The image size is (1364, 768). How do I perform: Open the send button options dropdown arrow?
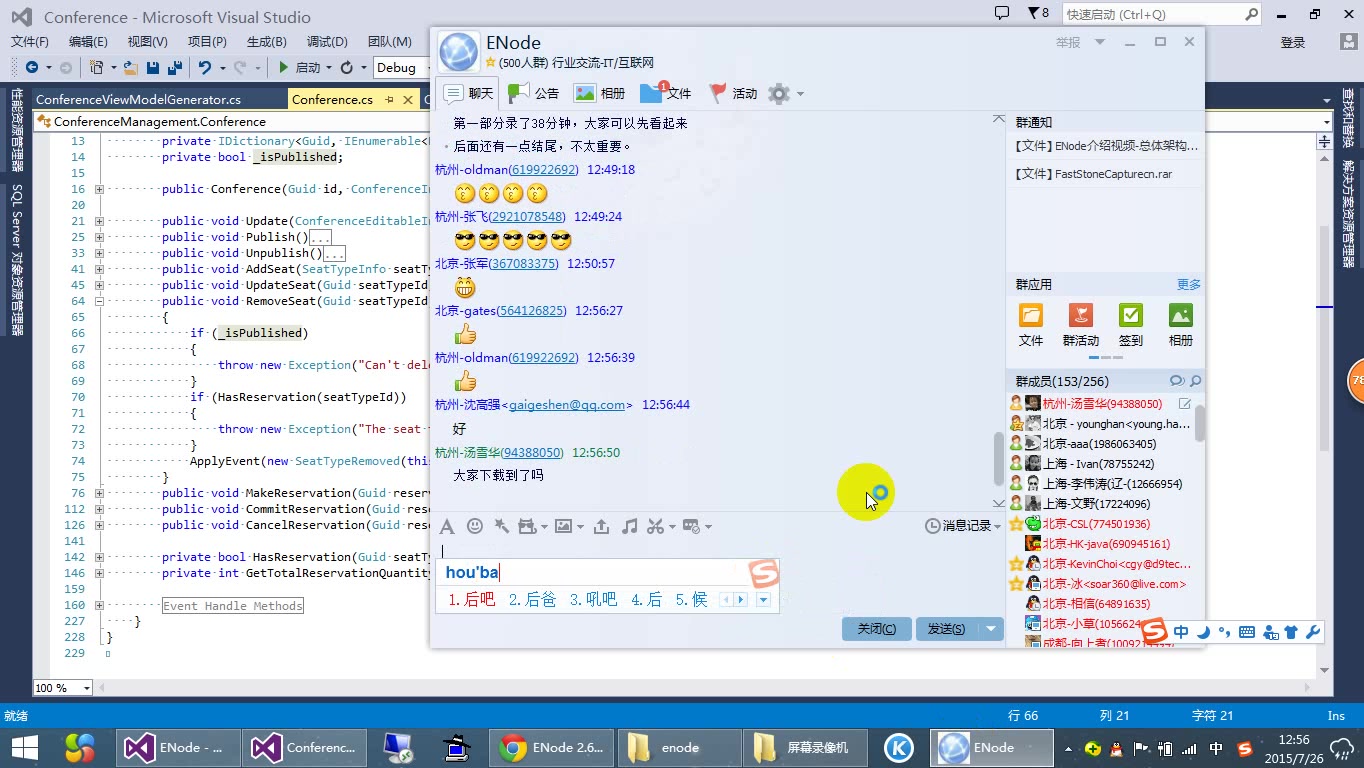pos(990,628)
